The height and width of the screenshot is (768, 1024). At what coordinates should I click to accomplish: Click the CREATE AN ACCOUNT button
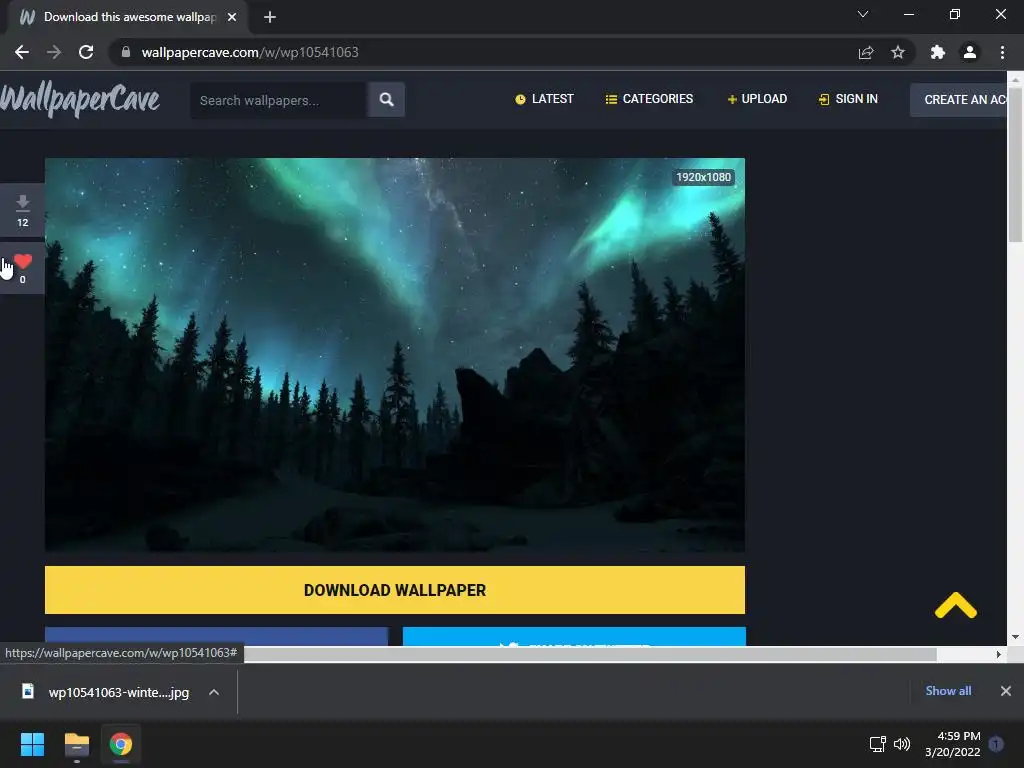point(958,100)
